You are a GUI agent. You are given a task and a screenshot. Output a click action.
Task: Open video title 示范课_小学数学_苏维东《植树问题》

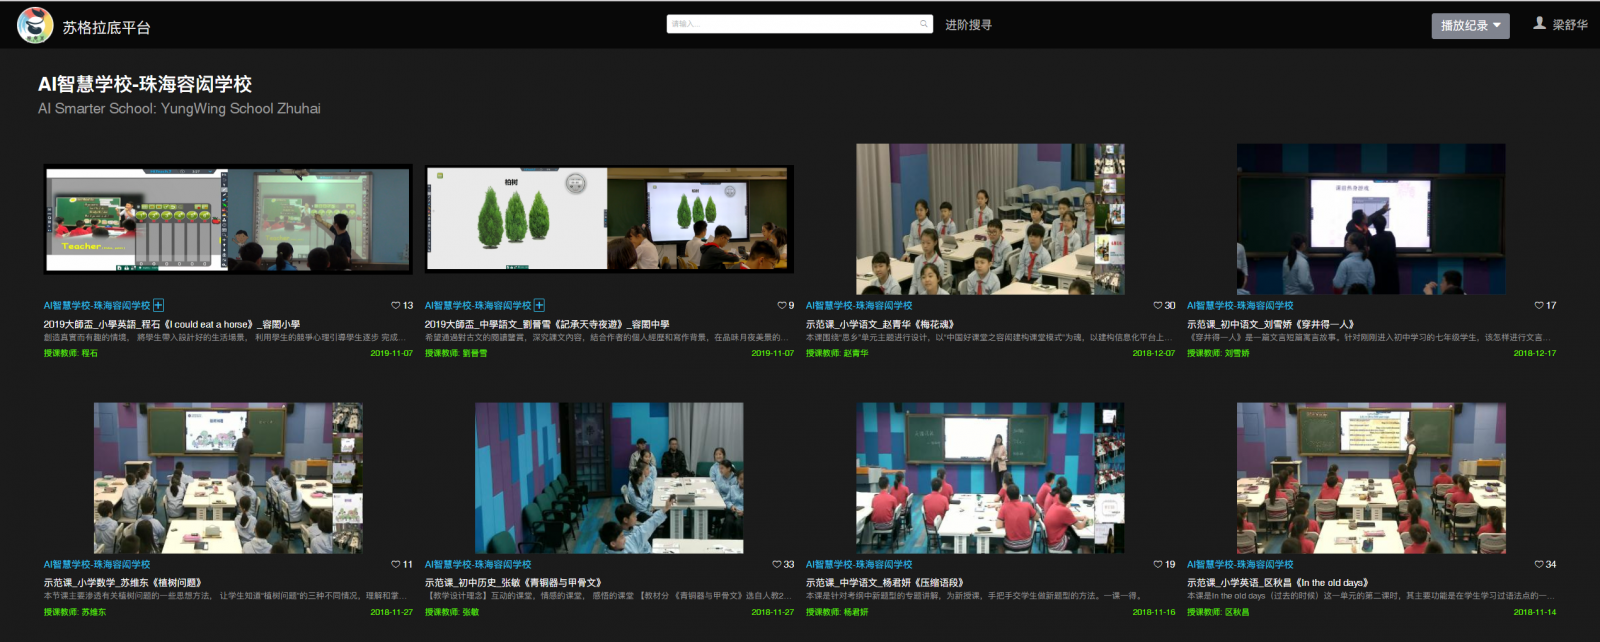click(x=123, y=582)
